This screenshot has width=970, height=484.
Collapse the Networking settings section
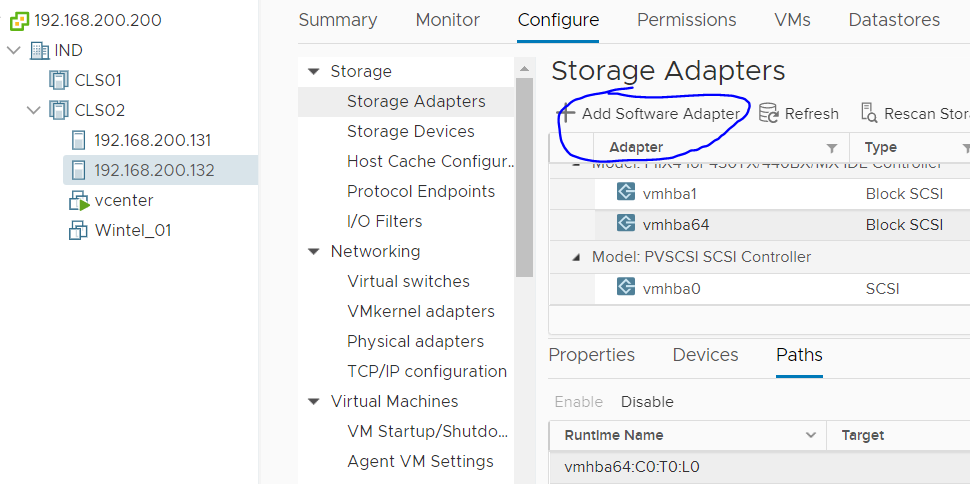pyautogui.click(x=314, y=251)
